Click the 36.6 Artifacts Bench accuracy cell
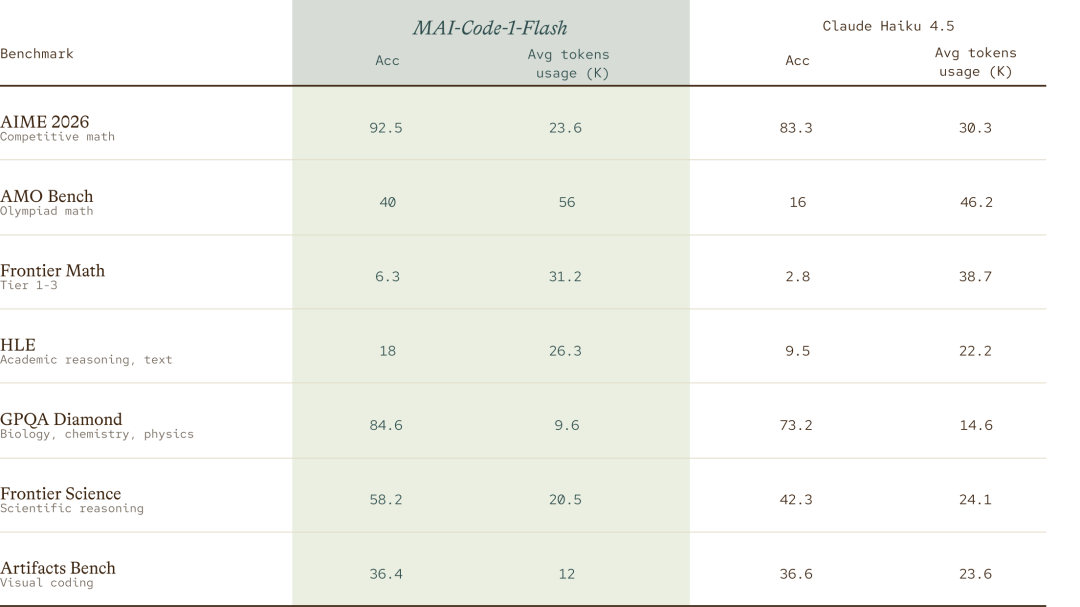 796,575
